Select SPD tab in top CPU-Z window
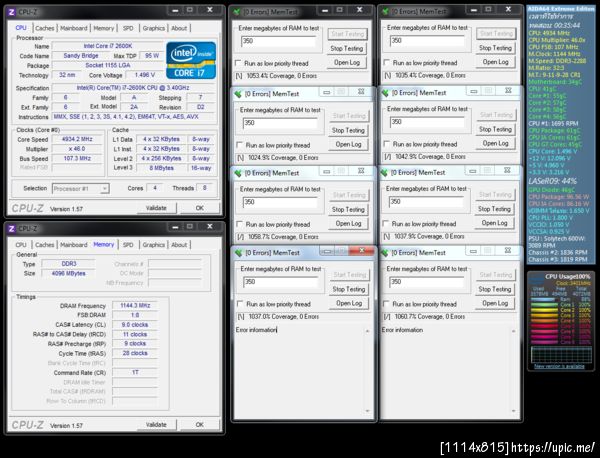This screenshot has height=458, width=600. [x=128, y=28]
